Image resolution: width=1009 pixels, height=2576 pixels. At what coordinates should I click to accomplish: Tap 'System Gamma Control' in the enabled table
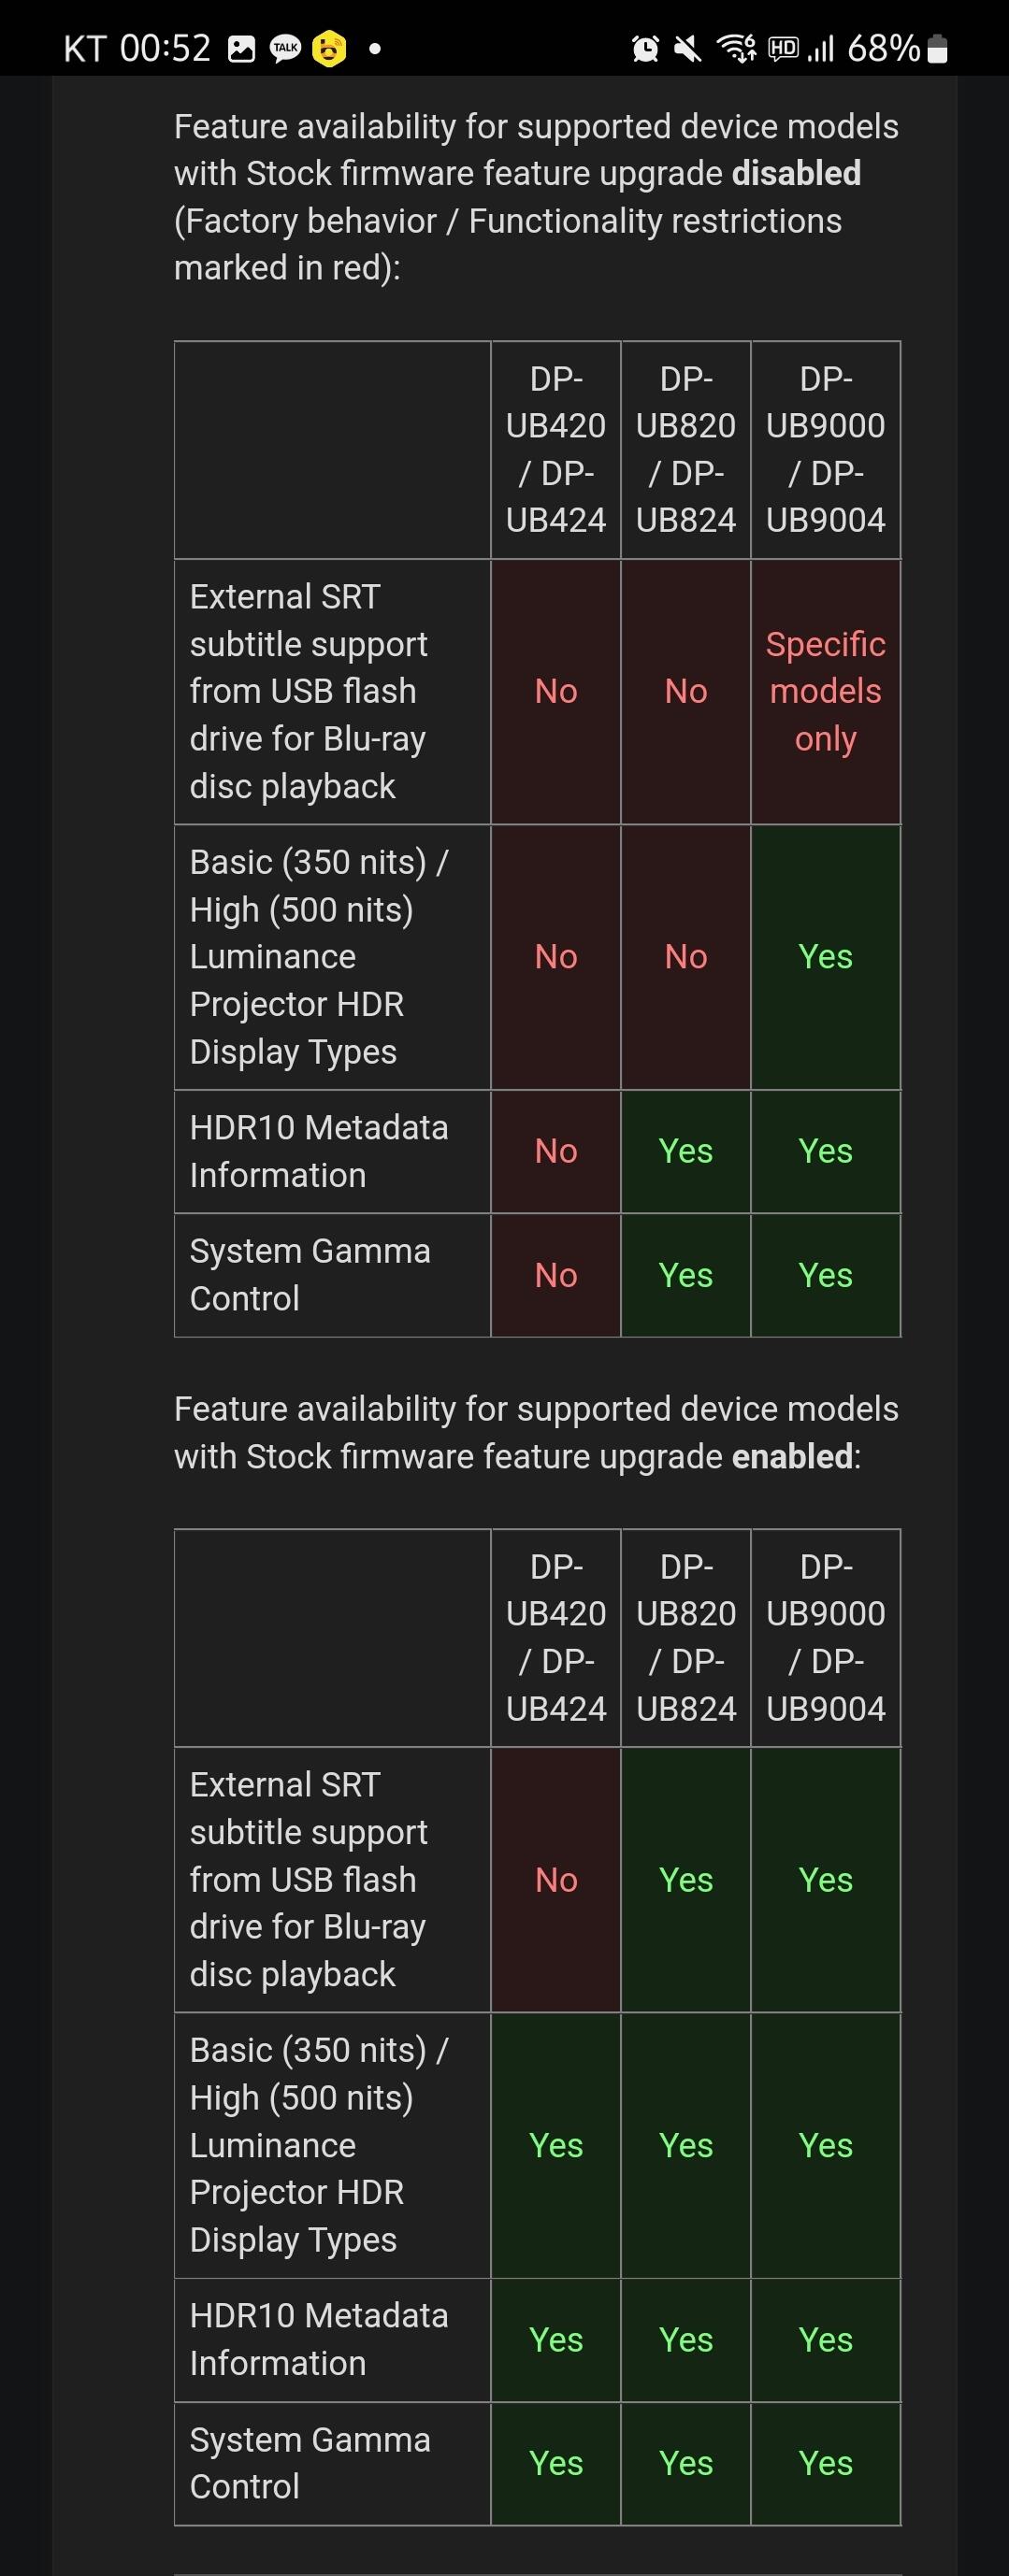[x=310, y=2462]
